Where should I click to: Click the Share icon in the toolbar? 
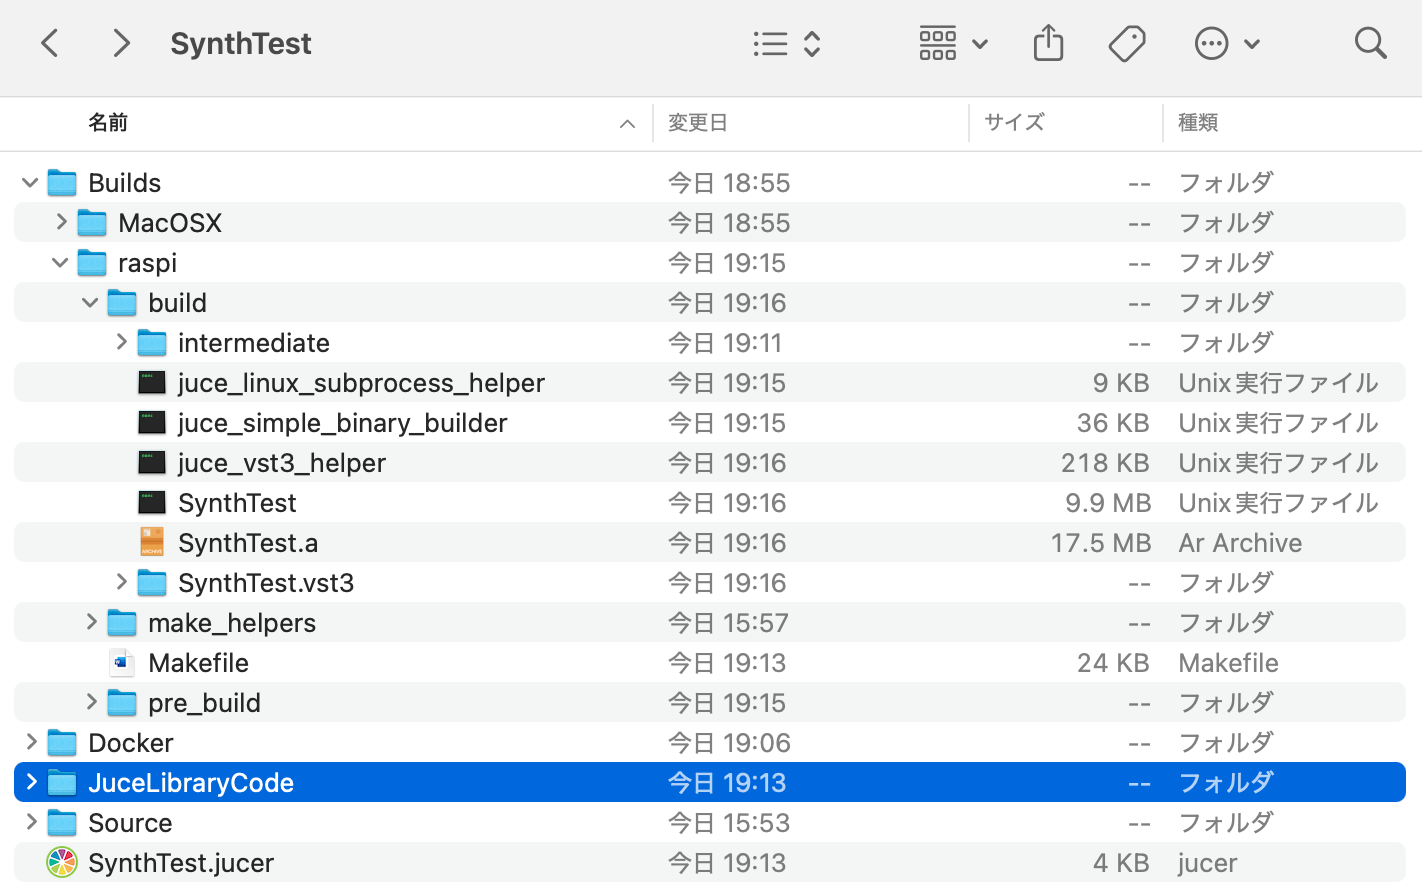click(x=1048, y=43)
